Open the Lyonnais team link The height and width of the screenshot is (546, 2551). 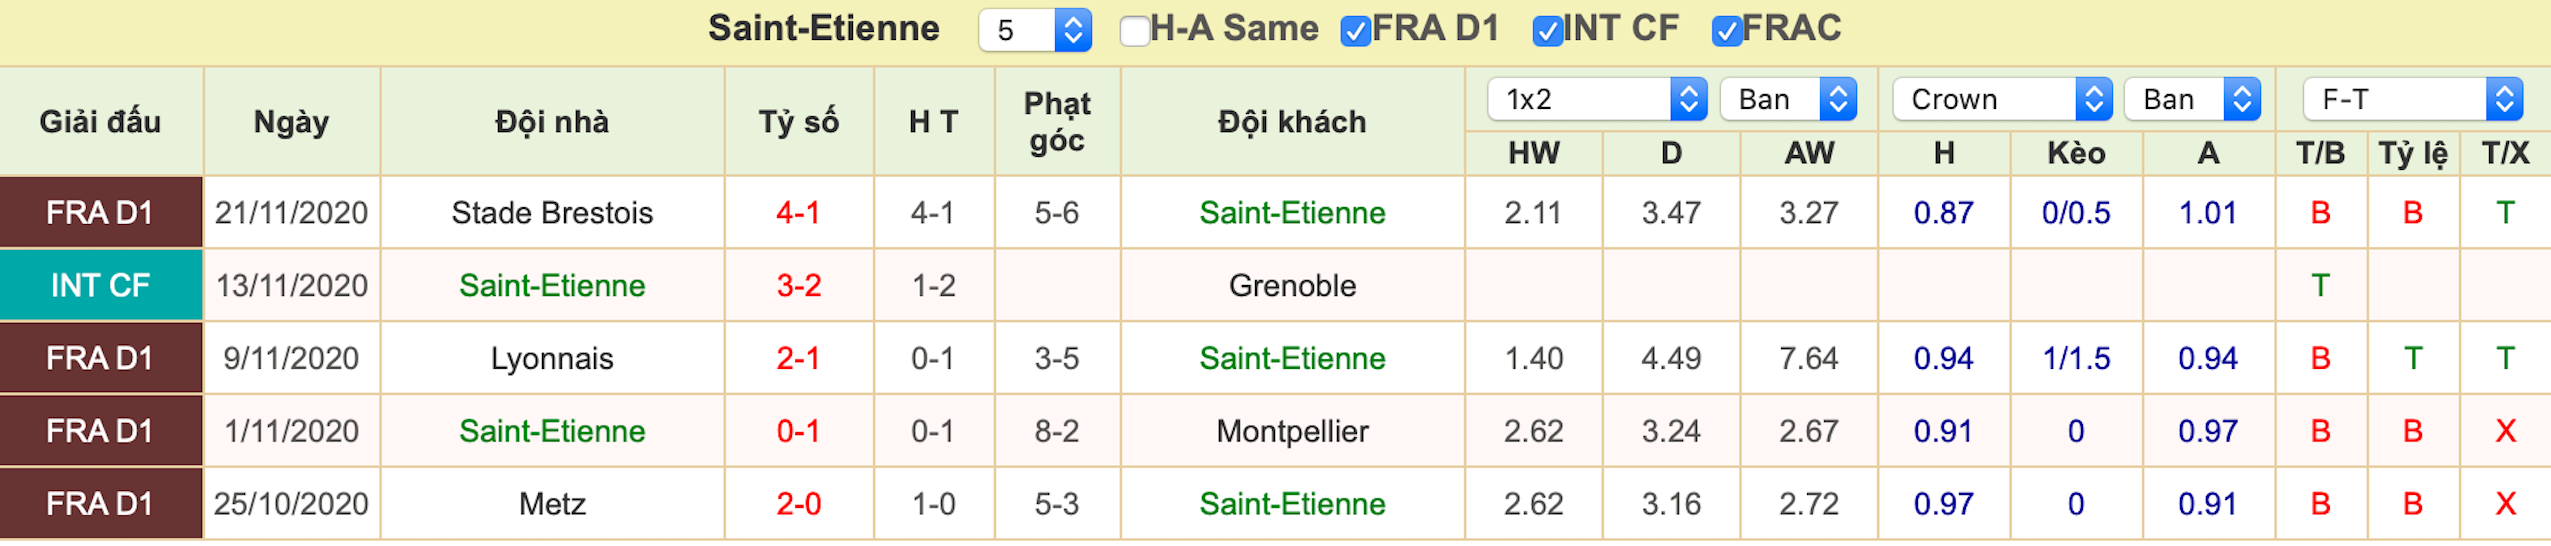click(552, 359)
